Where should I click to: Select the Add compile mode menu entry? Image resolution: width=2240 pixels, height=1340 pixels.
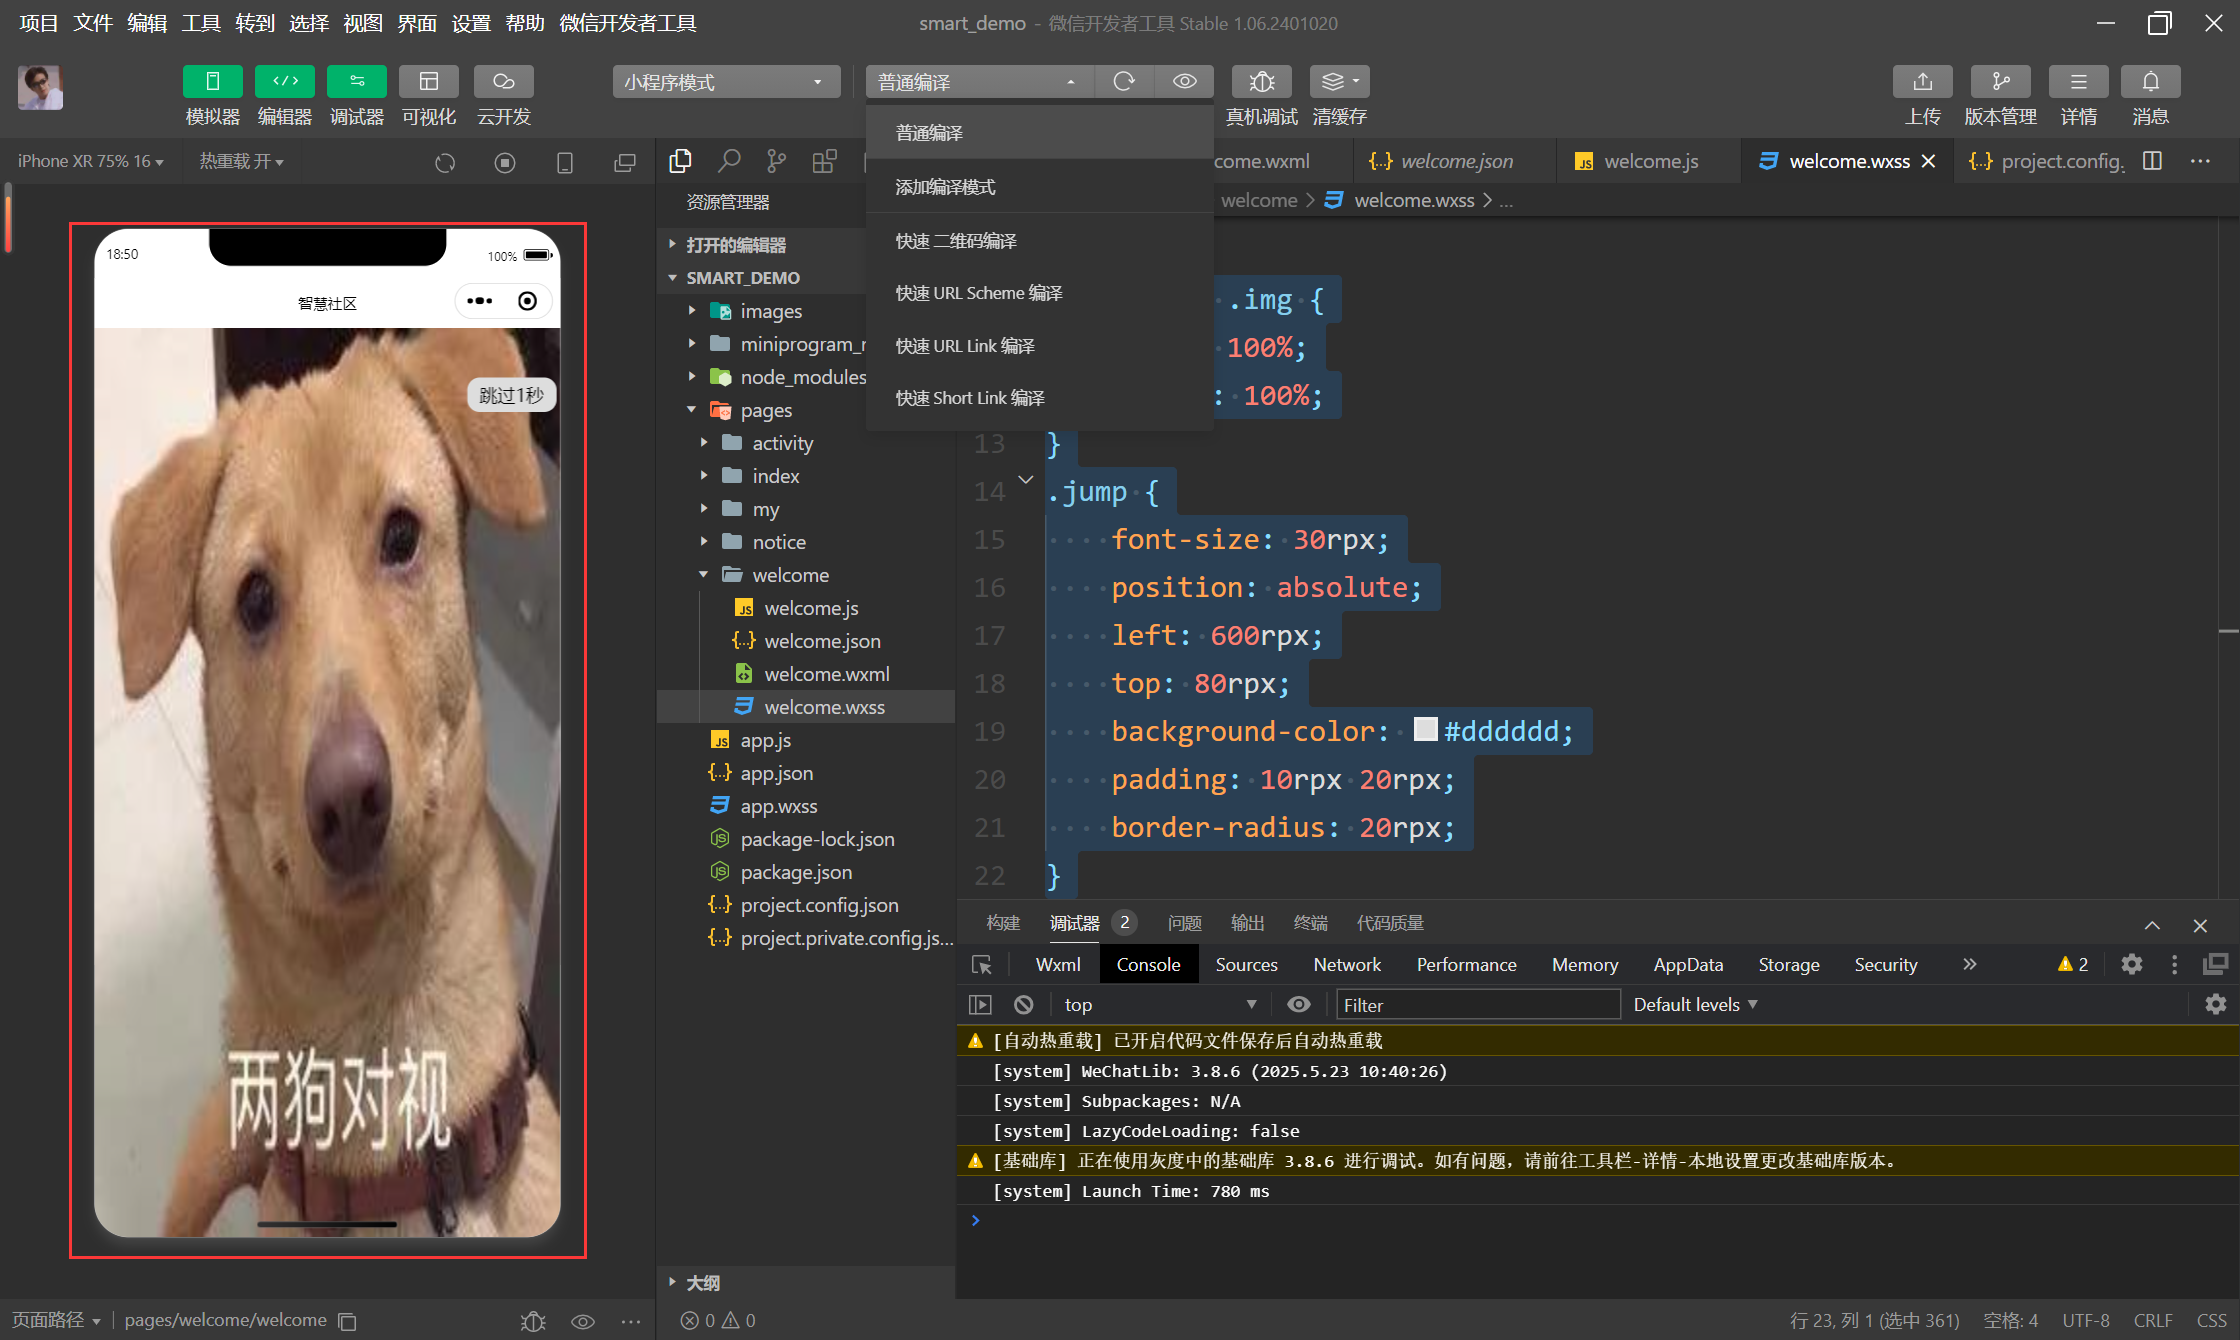click(945, 187)
